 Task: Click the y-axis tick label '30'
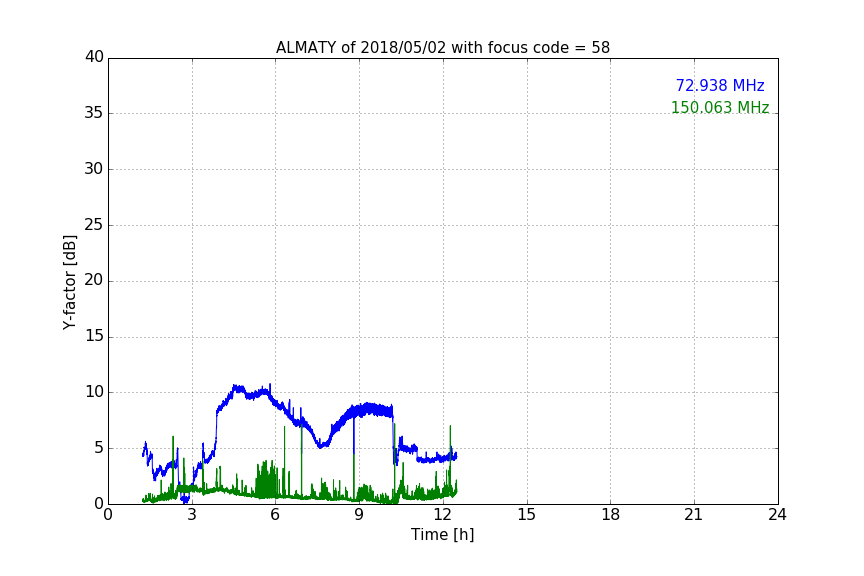pyautogui.click(x=94, y=169)
